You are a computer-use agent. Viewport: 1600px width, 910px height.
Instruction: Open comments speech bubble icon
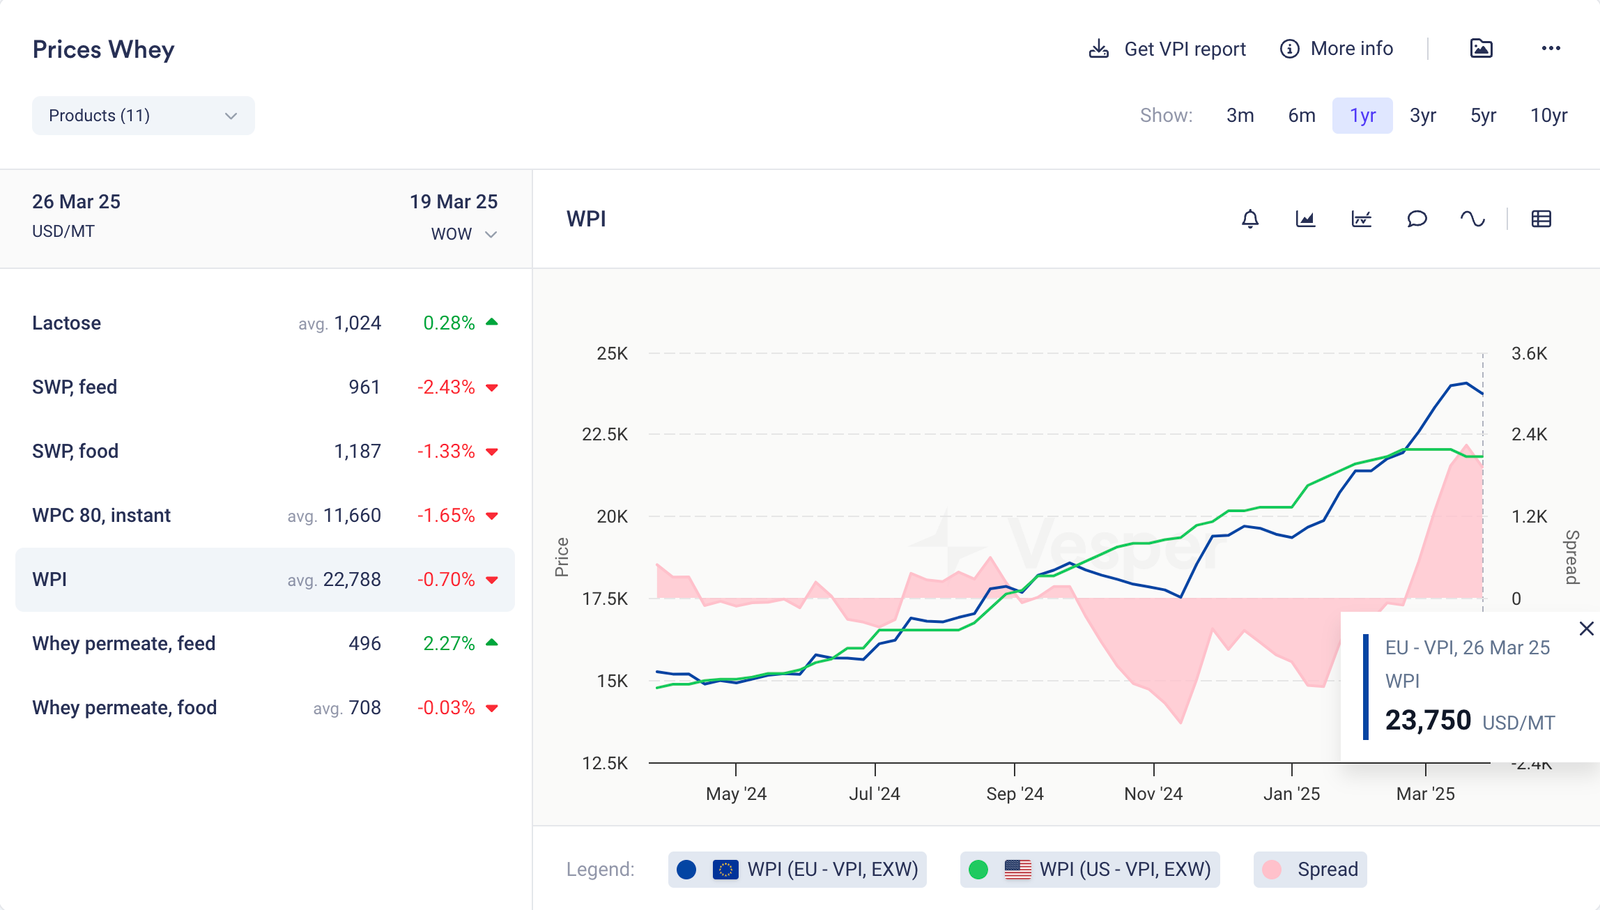click(1417, 219)
